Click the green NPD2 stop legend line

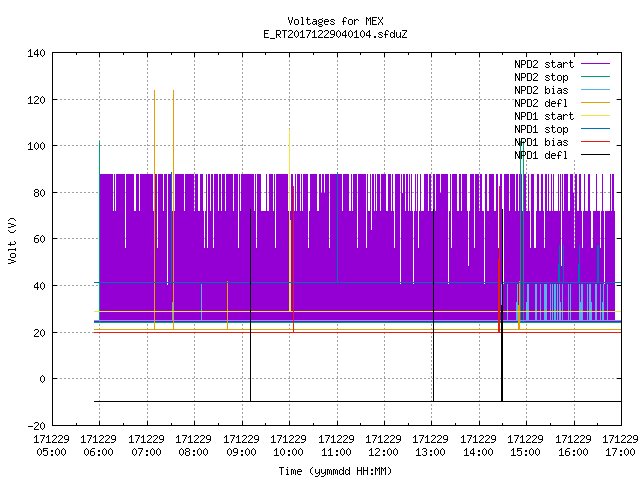[x=596, y=77]
